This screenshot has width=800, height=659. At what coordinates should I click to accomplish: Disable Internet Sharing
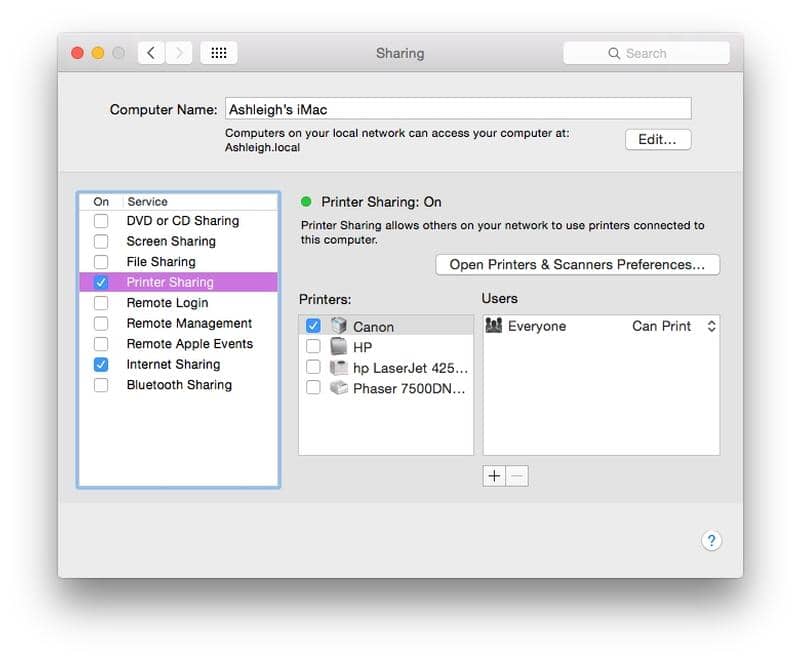(x=100, y=364)
